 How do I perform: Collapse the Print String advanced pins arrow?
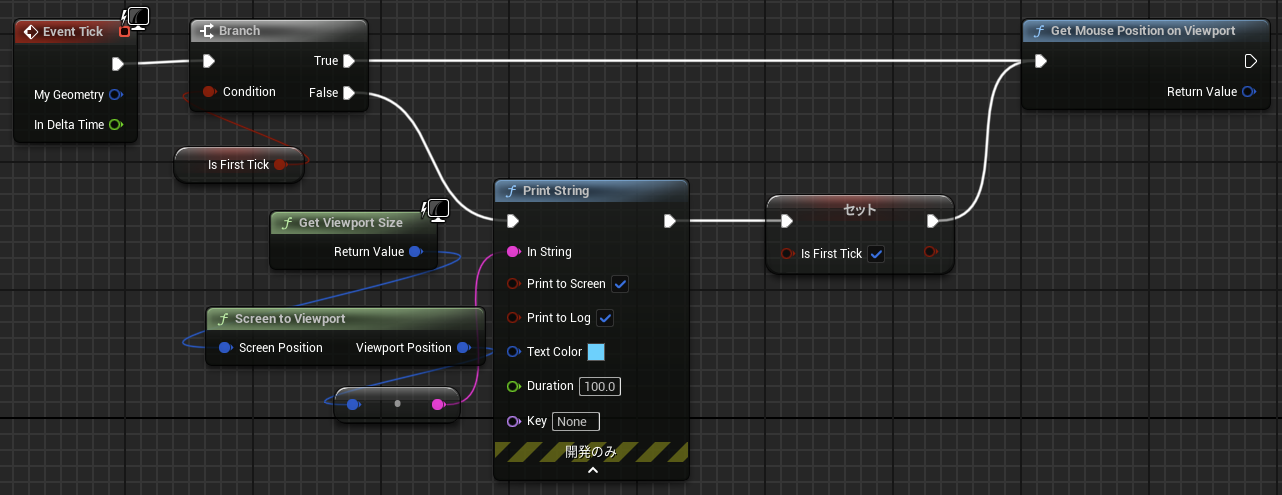coord(592,470)
